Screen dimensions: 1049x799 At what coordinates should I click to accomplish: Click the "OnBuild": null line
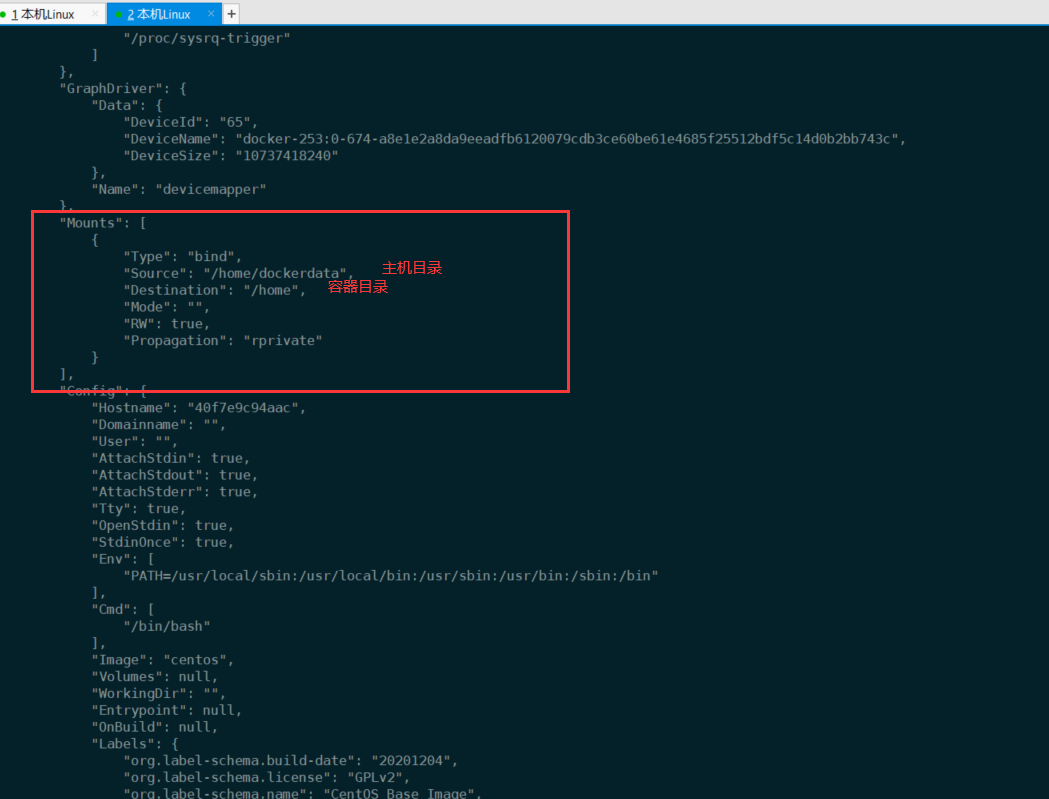(x=155, y=727)
